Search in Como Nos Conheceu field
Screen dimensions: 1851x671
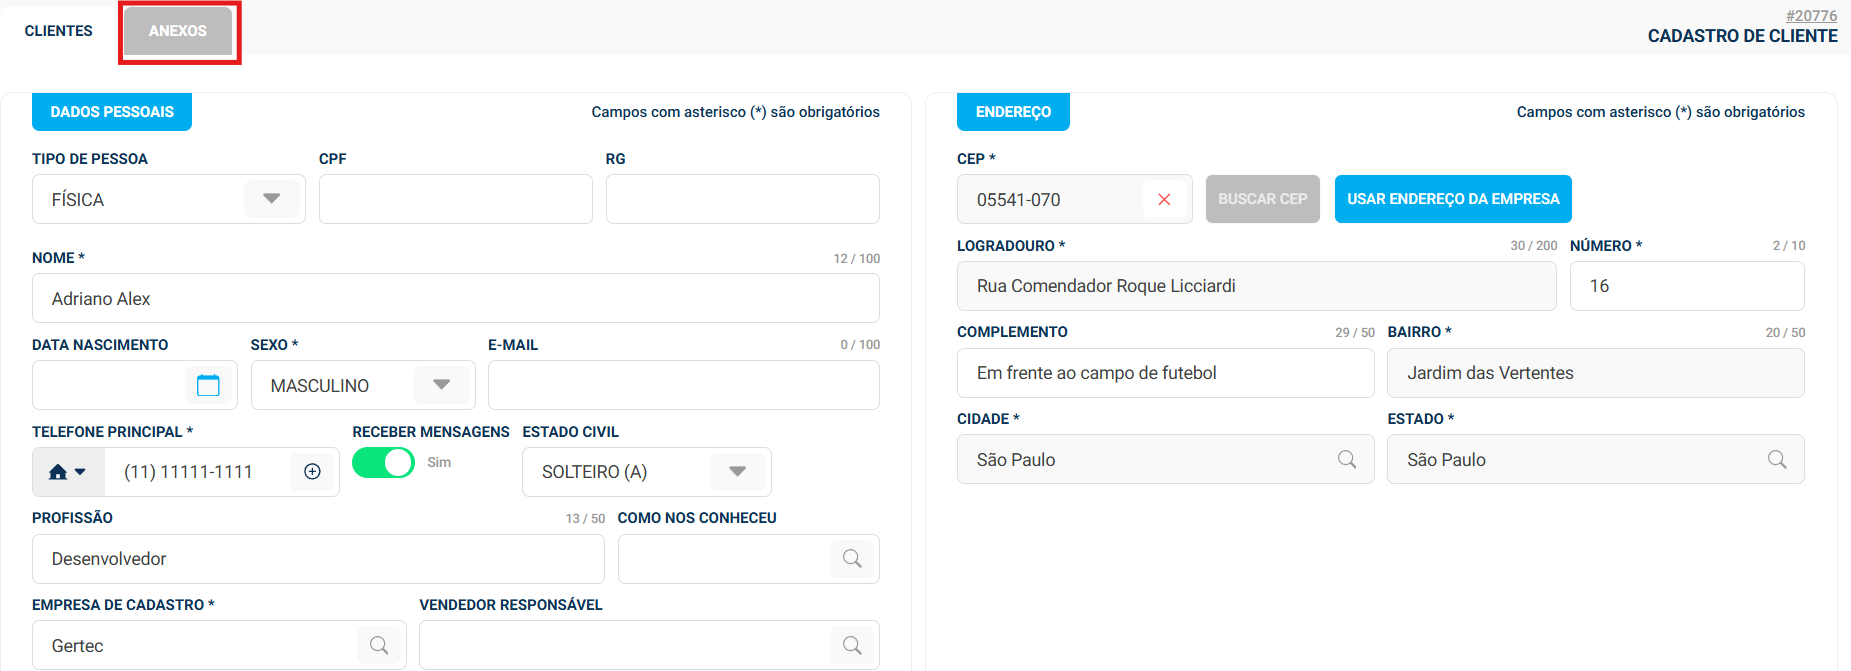851,559
